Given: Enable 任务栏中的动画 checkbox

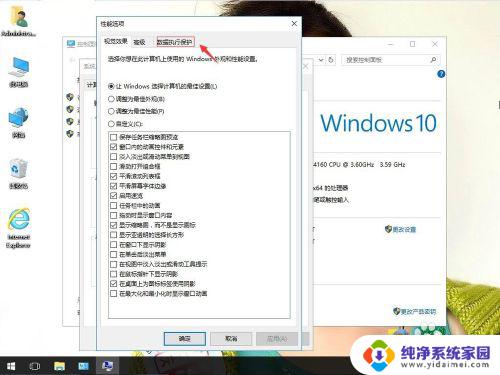Looking at the screenshot, I should 113,205.
